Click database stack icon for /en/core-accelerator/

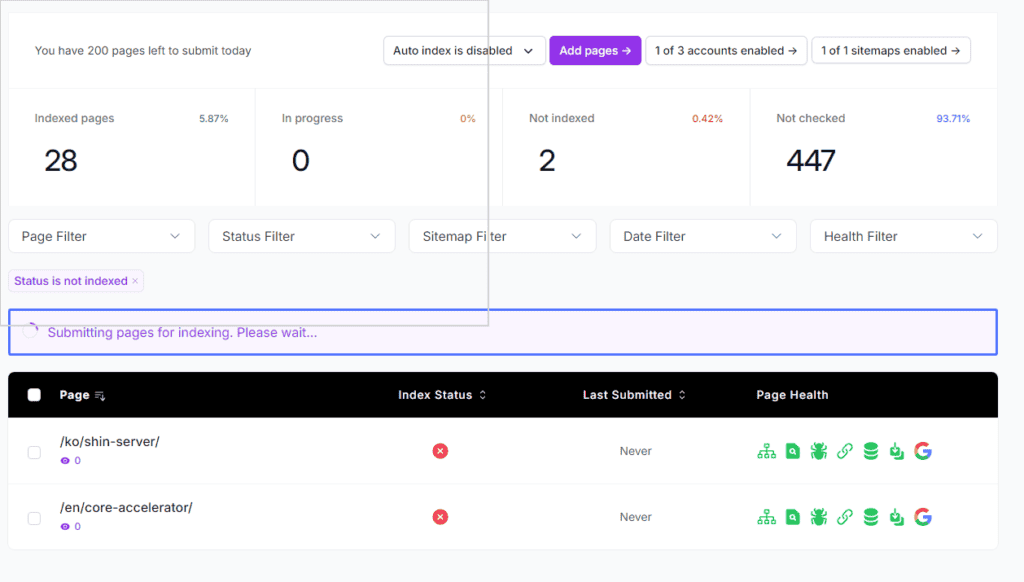pos(871,517)
